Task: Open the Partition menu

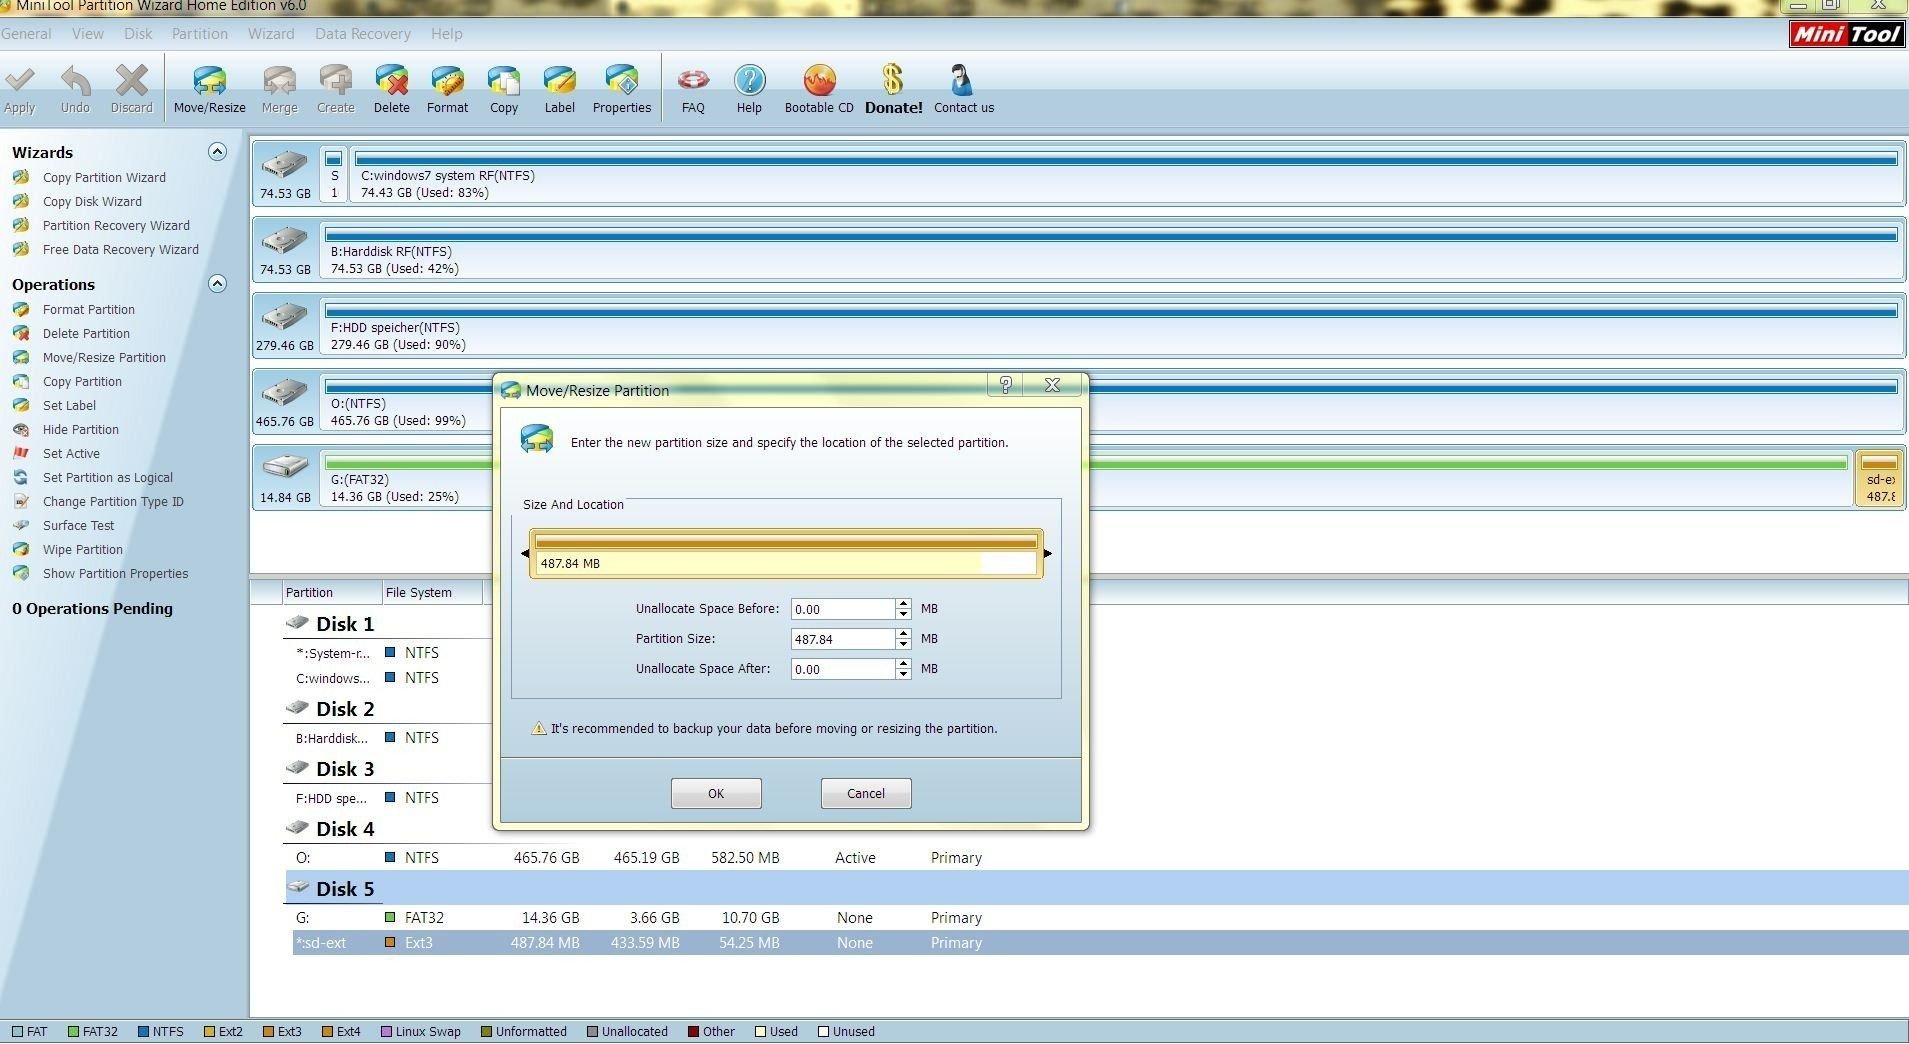Action: 200,34
